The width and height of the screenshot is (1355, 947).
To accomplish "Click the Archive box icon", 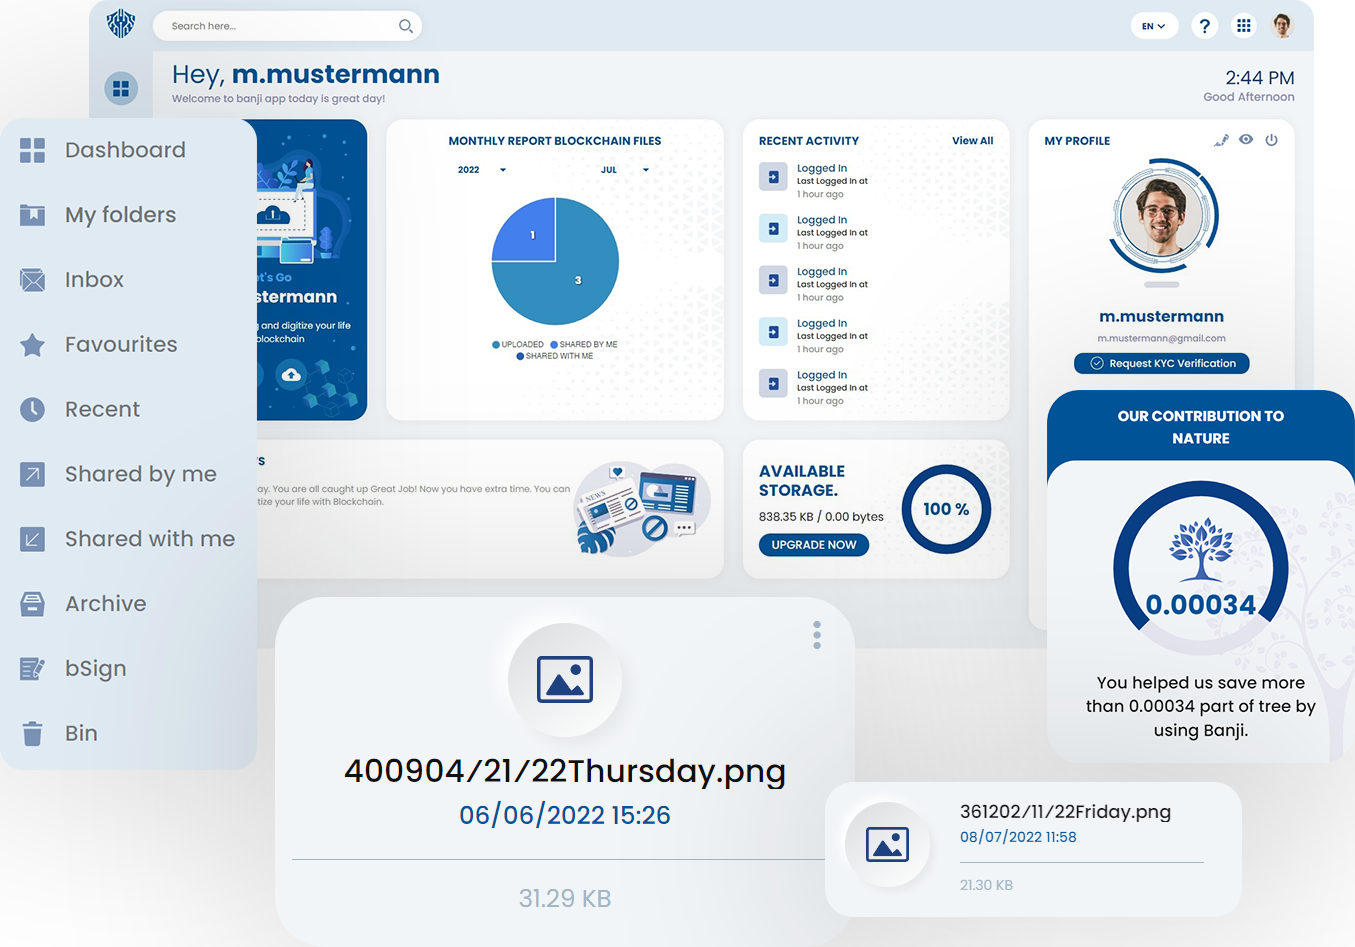I will [x=32, y=604].
